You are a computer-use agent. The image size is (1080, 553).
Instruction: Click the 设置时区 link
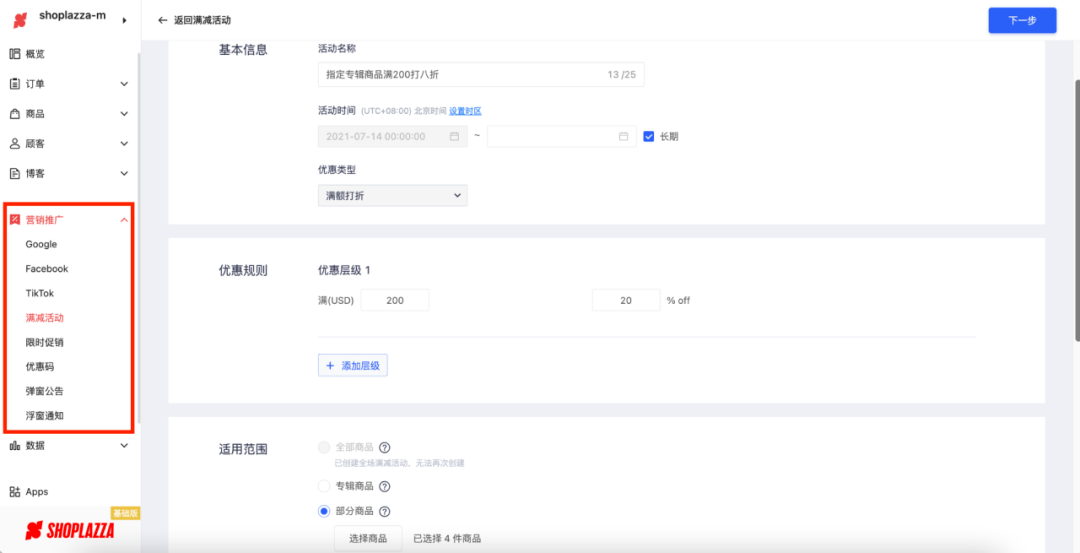click(465, 111)
